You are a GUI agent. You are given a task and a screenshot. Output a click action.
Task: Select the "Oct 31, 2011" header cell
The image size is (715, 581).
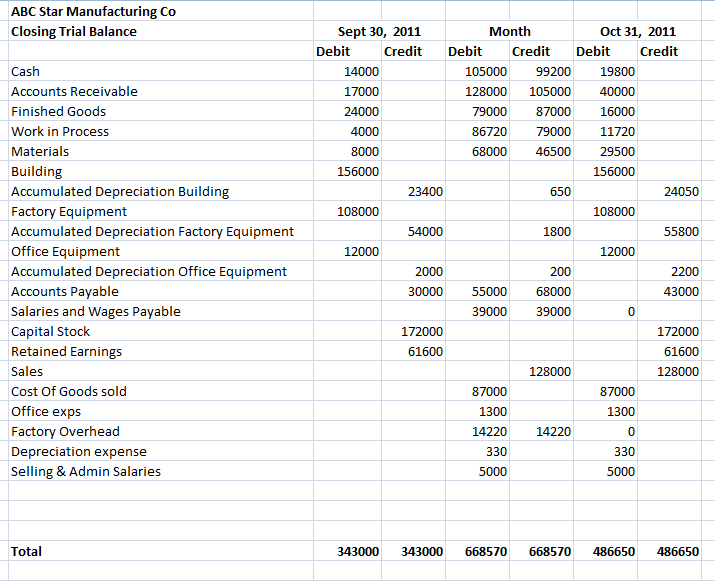click(638, 31)
